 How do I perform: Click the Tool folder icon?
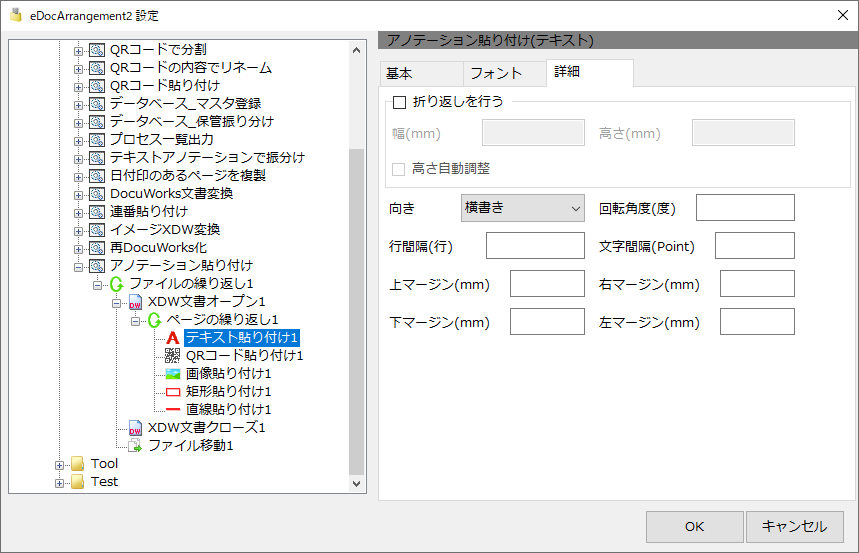coord(78,464)
